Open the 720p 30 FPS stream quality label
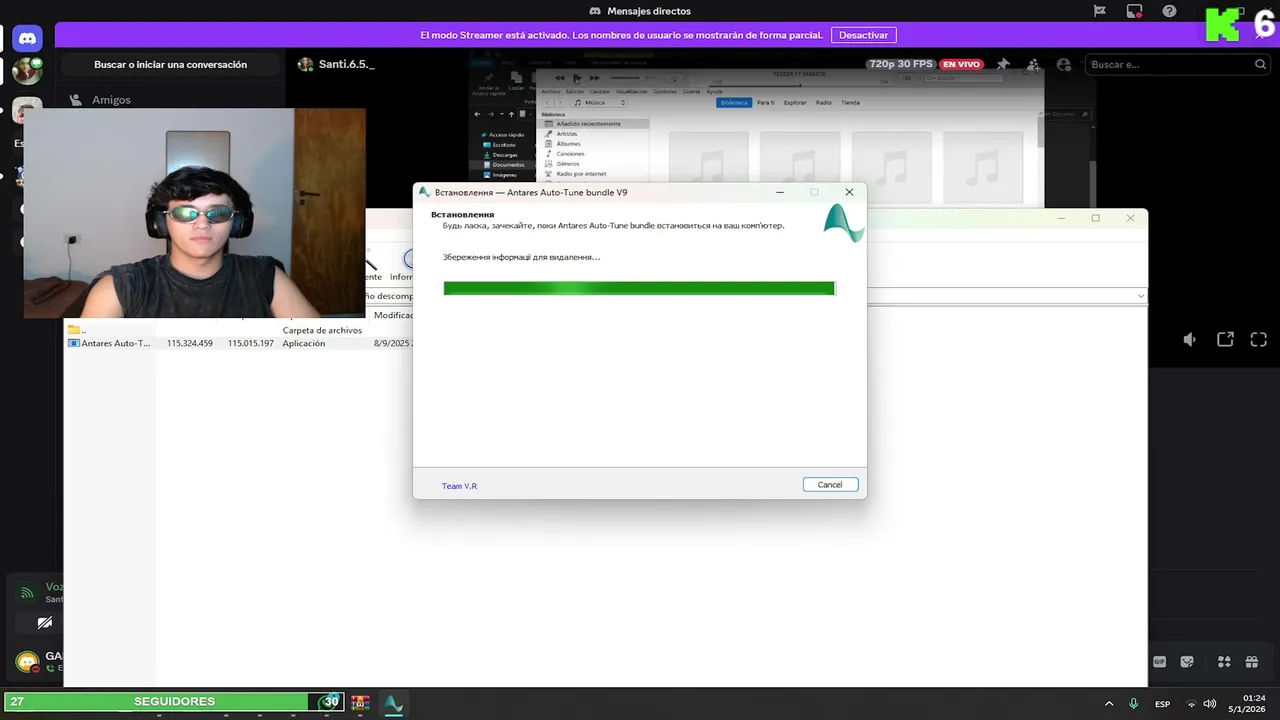 (901, 64)
